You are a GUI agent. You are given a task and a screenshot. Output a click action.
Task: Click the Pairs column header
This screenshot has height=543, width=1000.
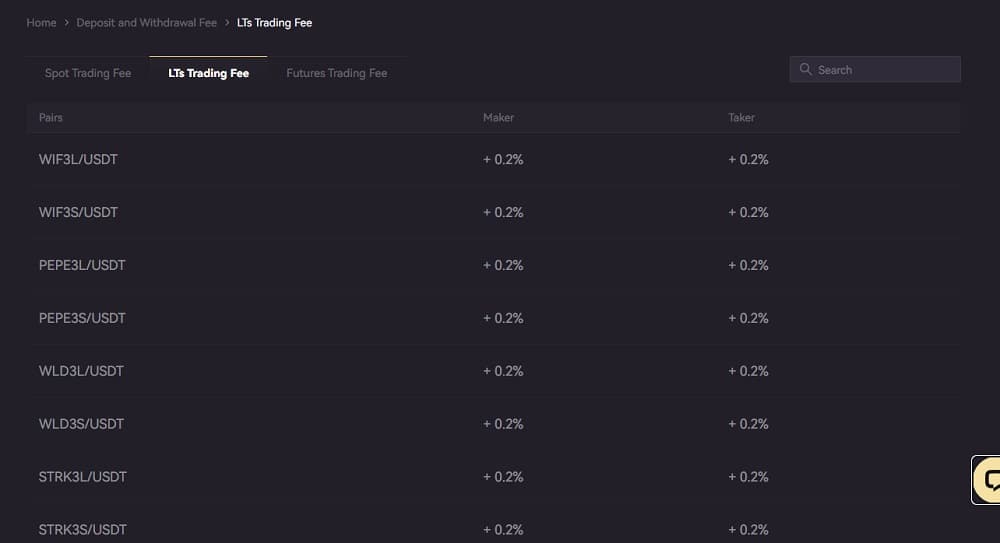click(50, 117)
